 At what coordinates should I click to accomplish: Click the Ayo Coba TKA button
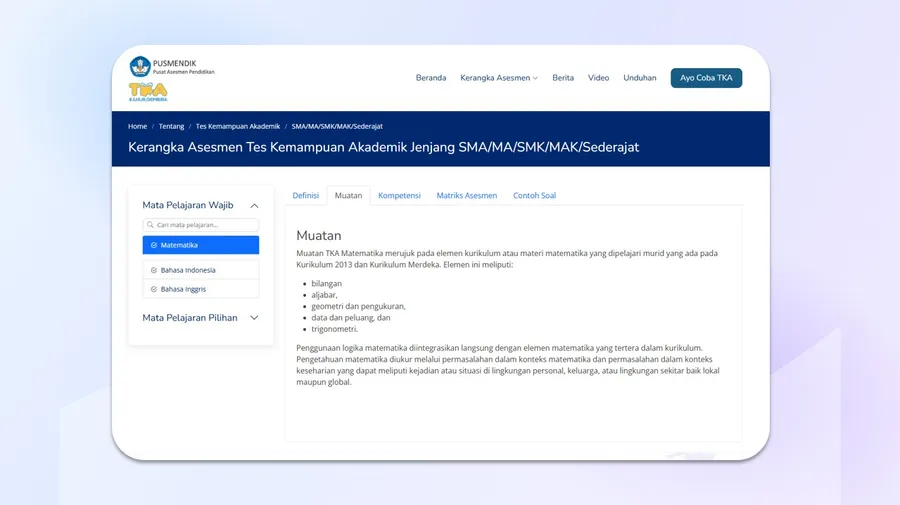pos(706,78)
